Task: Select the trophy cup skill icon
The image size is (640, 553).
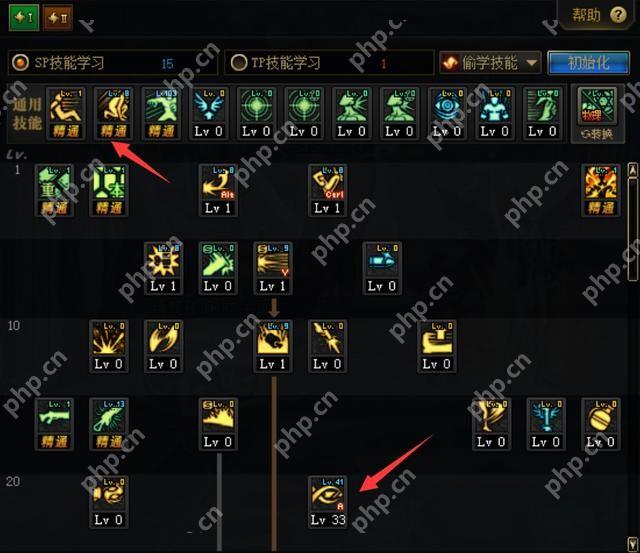Action: pos(491,424)
